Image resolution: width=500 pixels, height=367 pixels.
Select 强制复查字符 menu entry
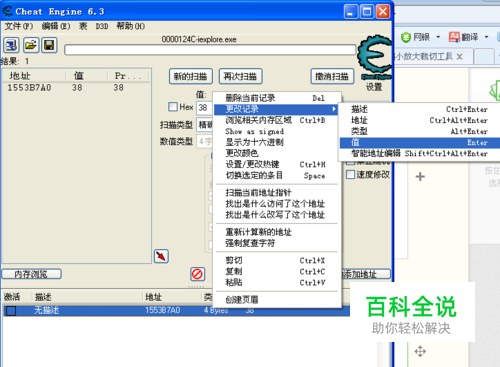coord(276,243)
